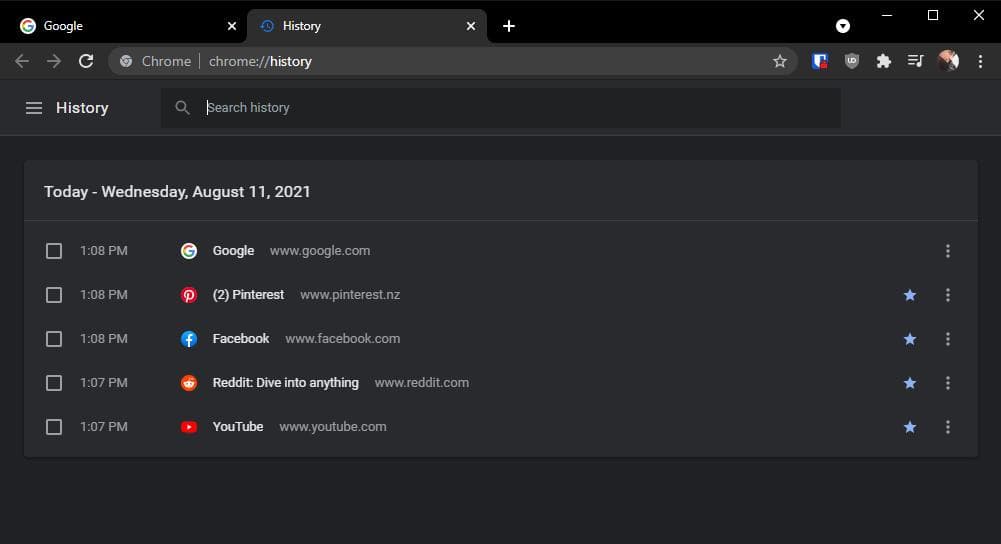Screen dimensions: 1001x544
Task: Click the bookmark star on Pinterest row
Action: (x=910, y=295)
